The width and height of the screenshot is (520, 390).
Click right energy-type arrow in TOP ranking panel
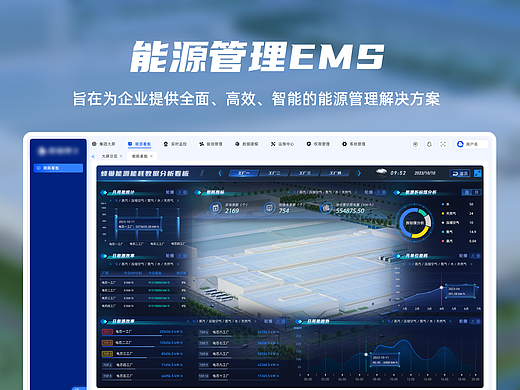tap(256, 321)
